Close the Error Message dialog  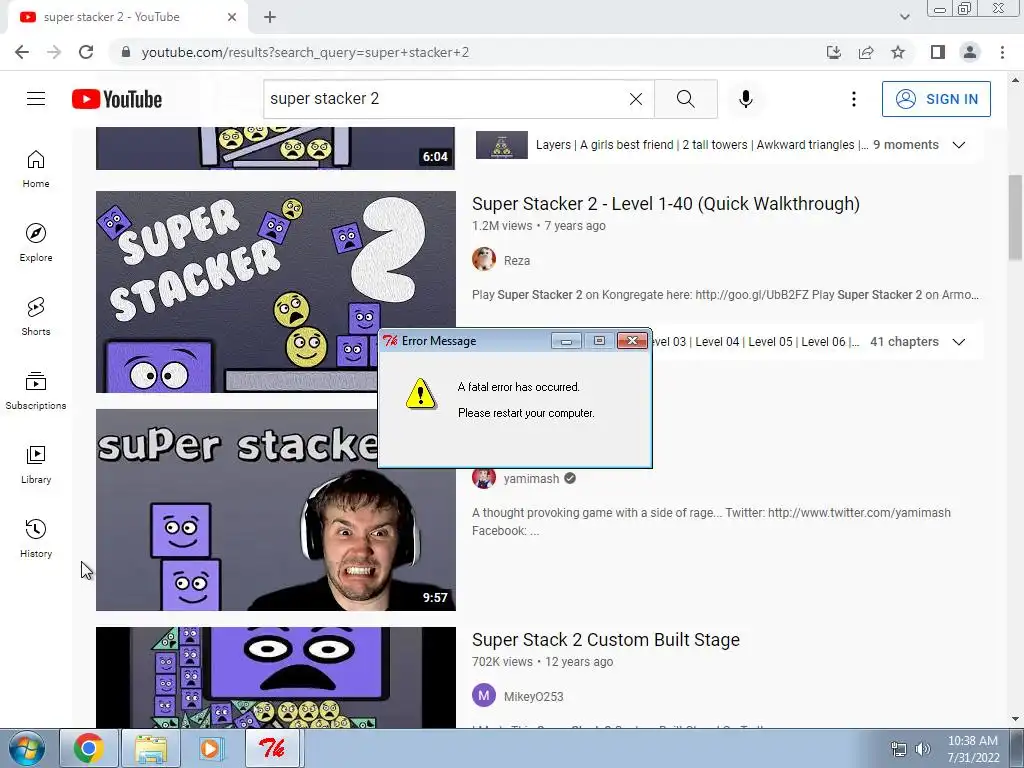point(632,340)
